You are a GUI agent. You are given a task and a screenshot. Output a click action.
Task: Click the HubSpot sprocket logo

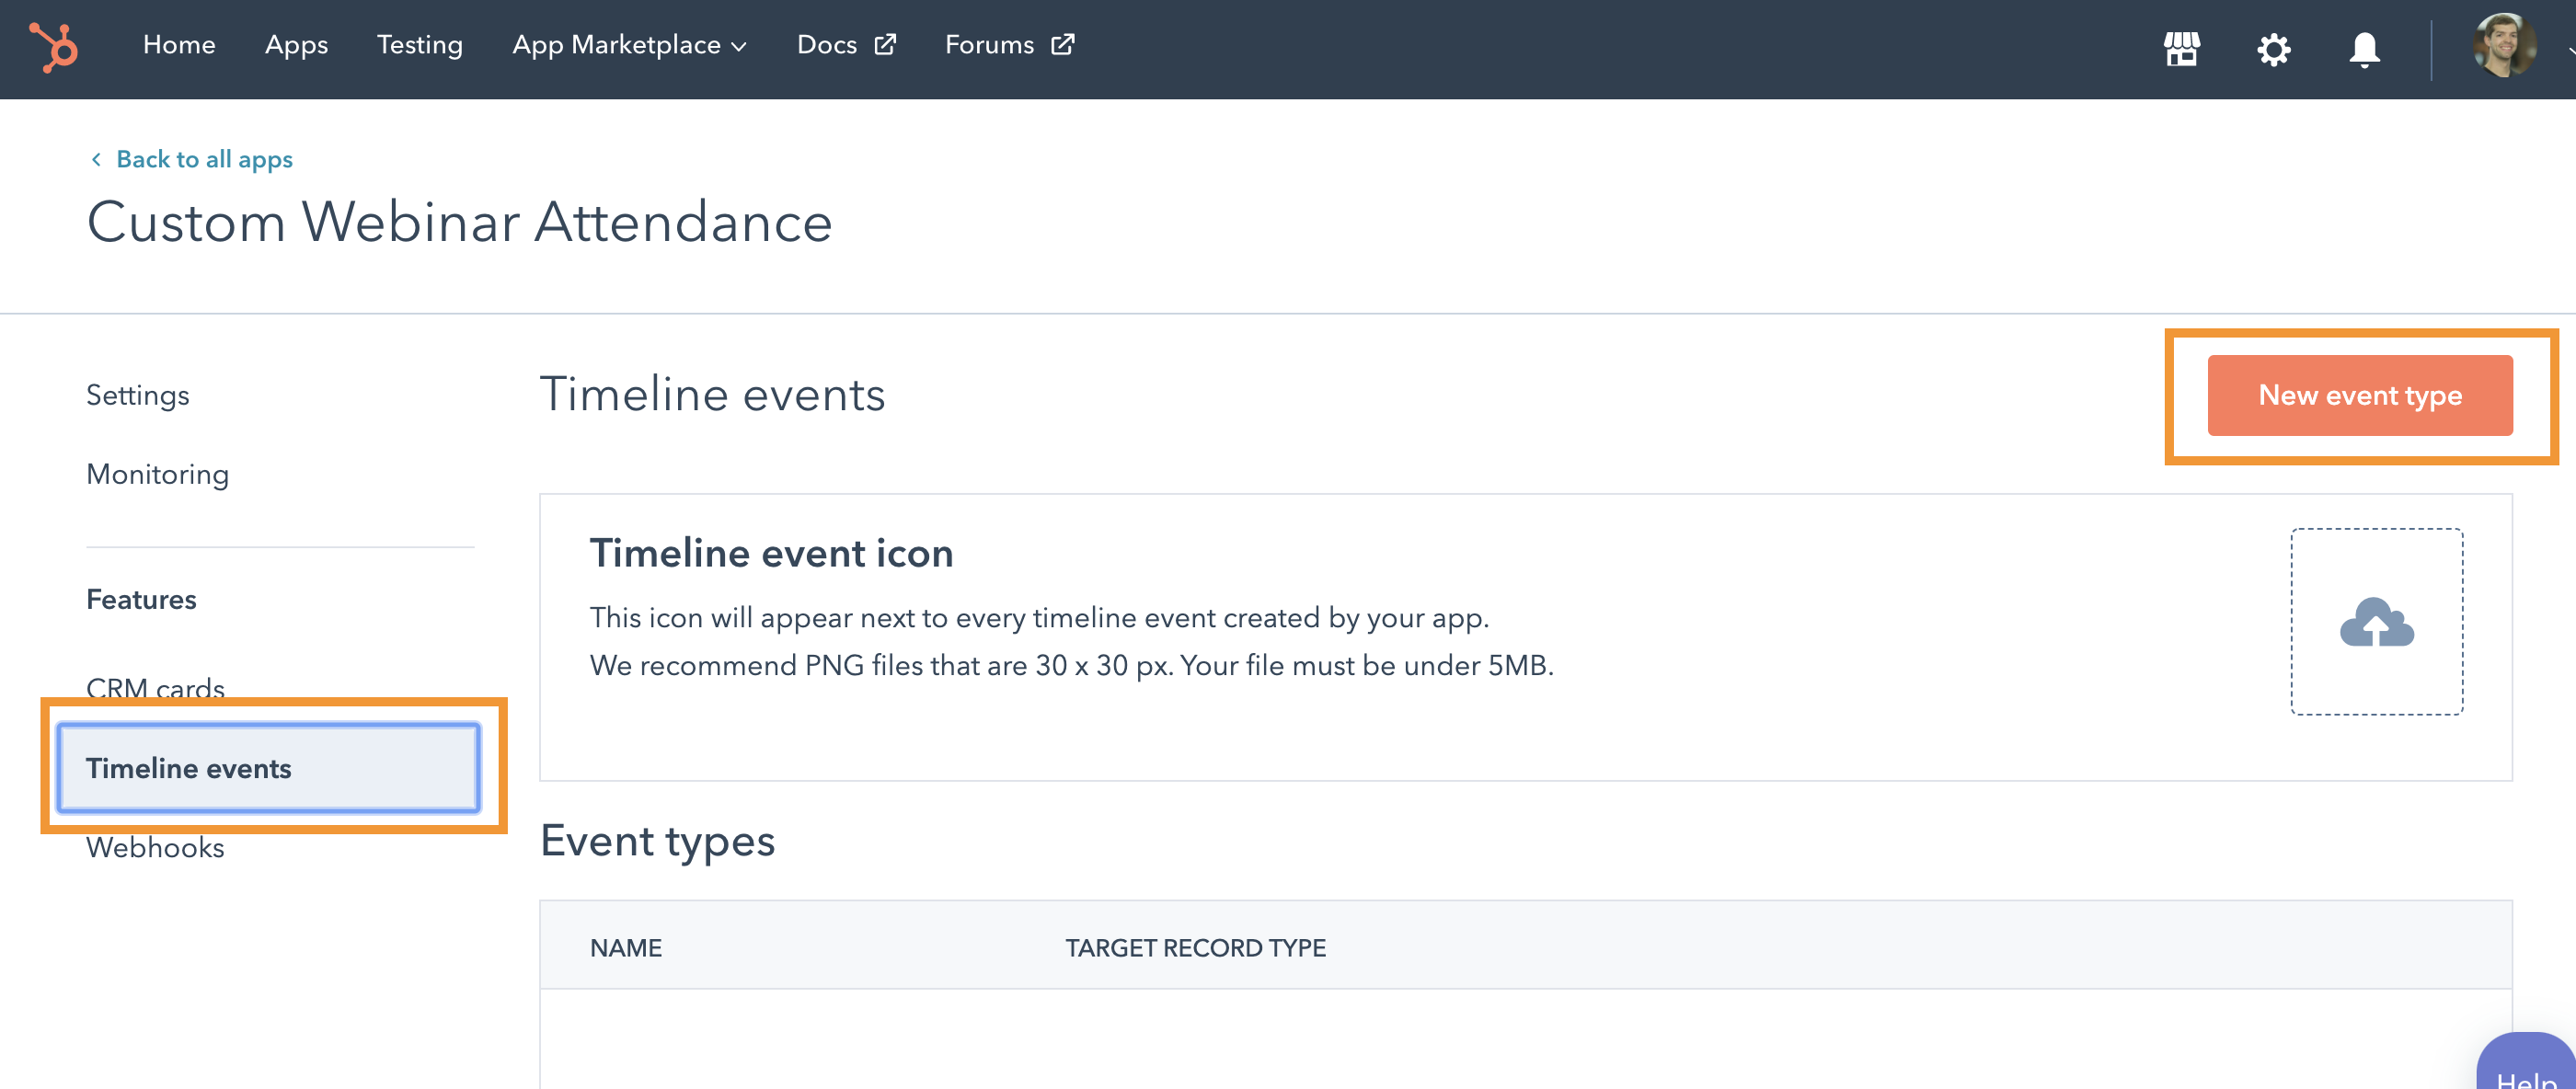[x=55, y=47]
